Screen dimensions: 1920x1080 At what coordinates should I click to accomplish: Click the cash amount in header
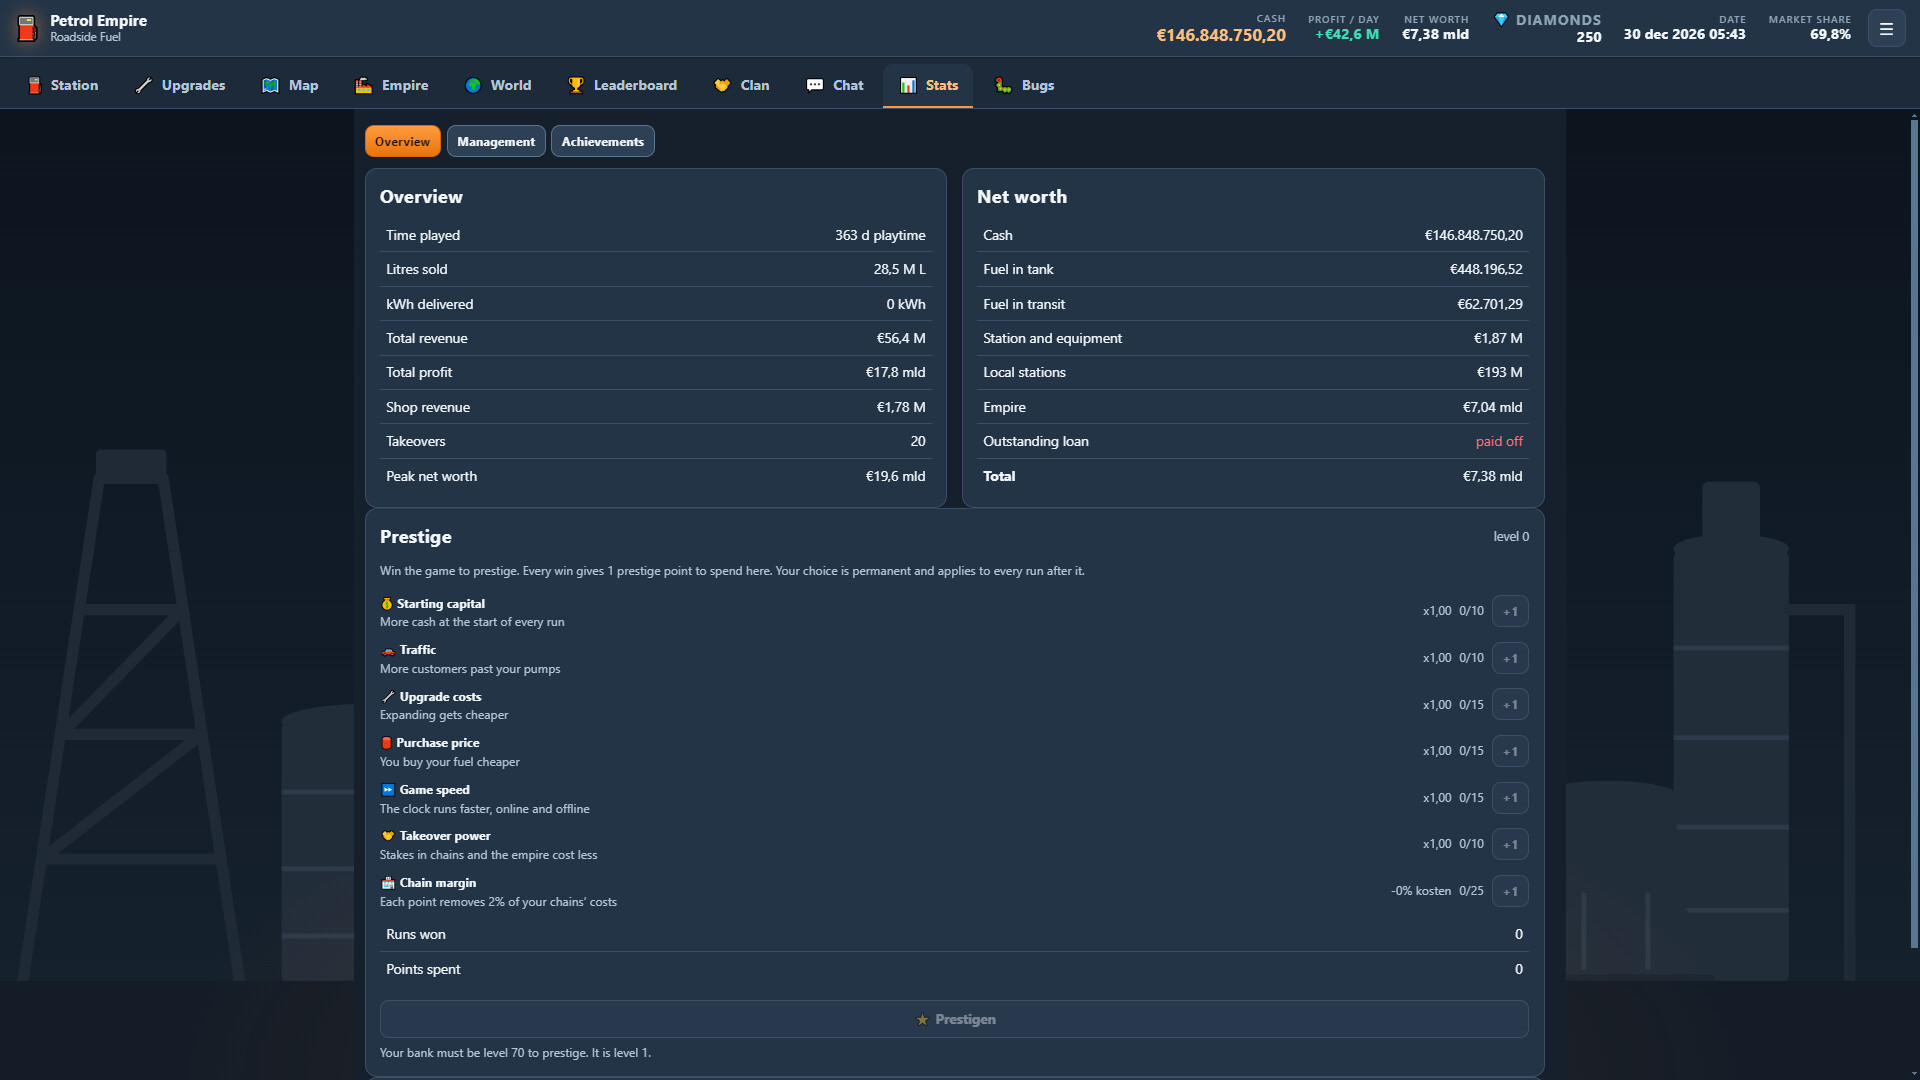tap(1221, 35)
